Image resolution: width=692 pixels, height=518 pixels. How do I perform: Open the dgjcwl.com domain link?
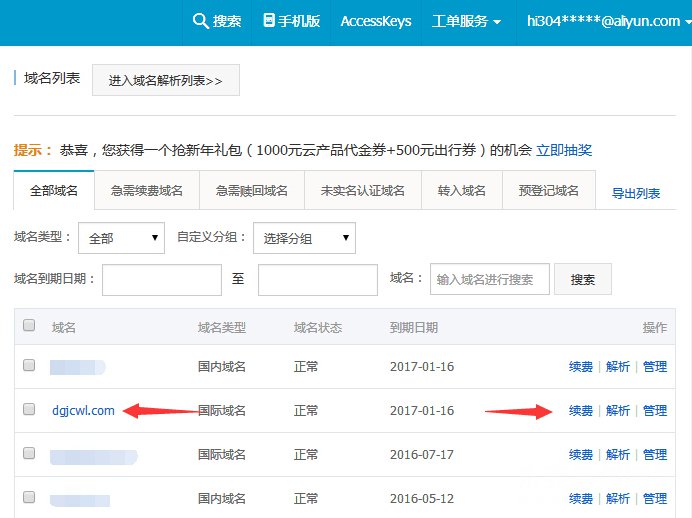click(83, 410)
